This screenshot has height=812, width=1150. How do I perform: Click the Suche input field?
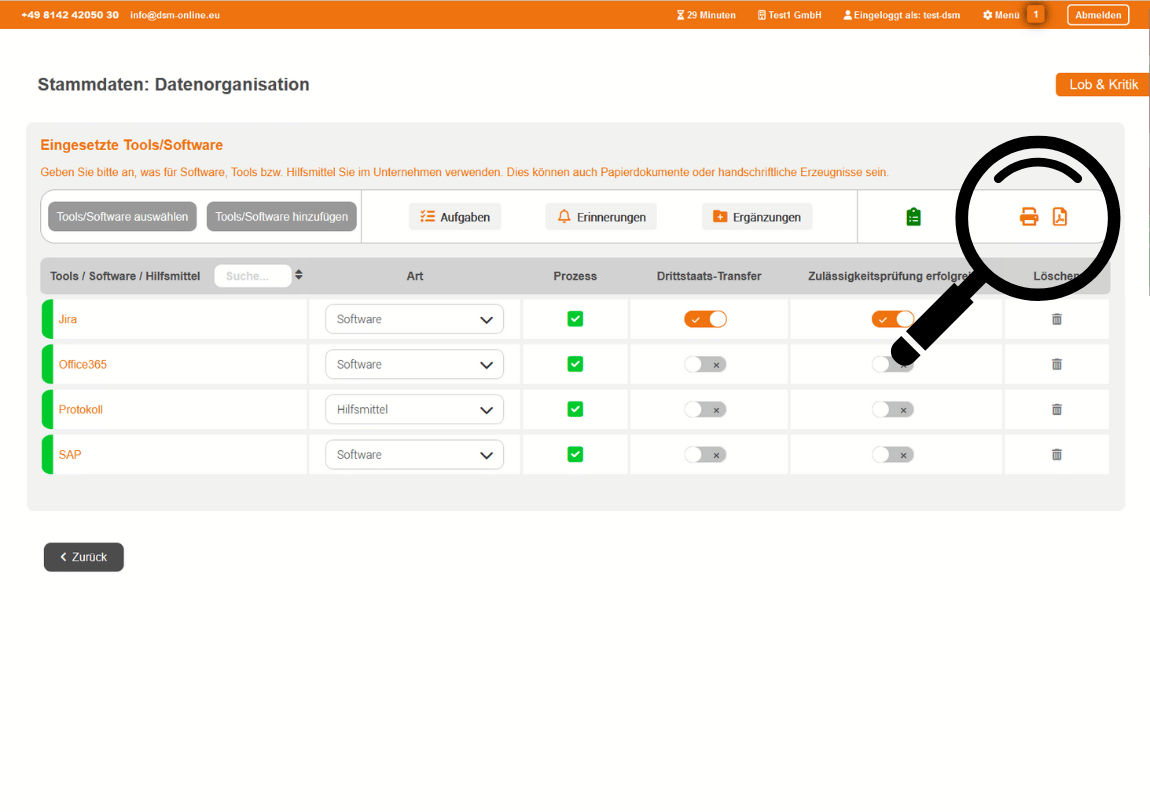click(x=253, y=275)
